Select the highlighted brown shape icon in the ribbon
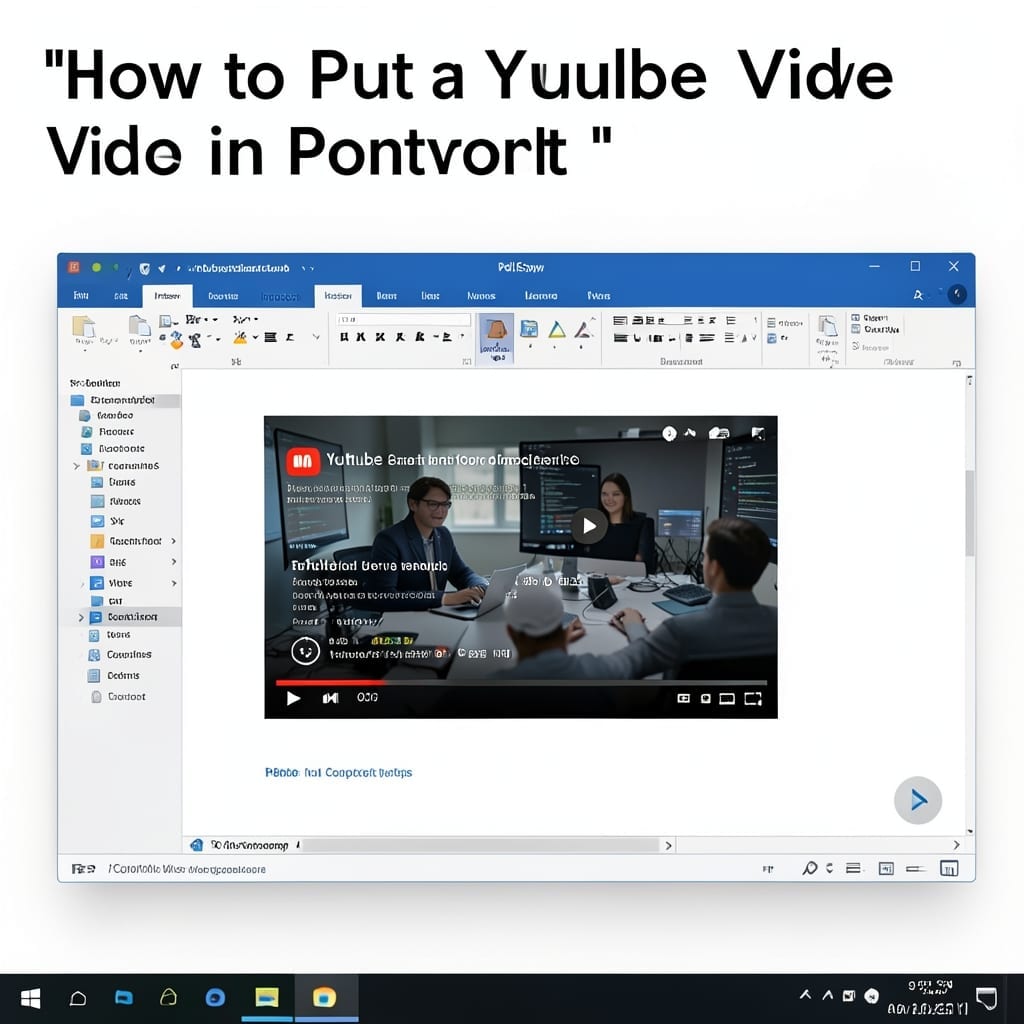Image resolution: width=1024 pixels, height=1024 pixels. 496,338
